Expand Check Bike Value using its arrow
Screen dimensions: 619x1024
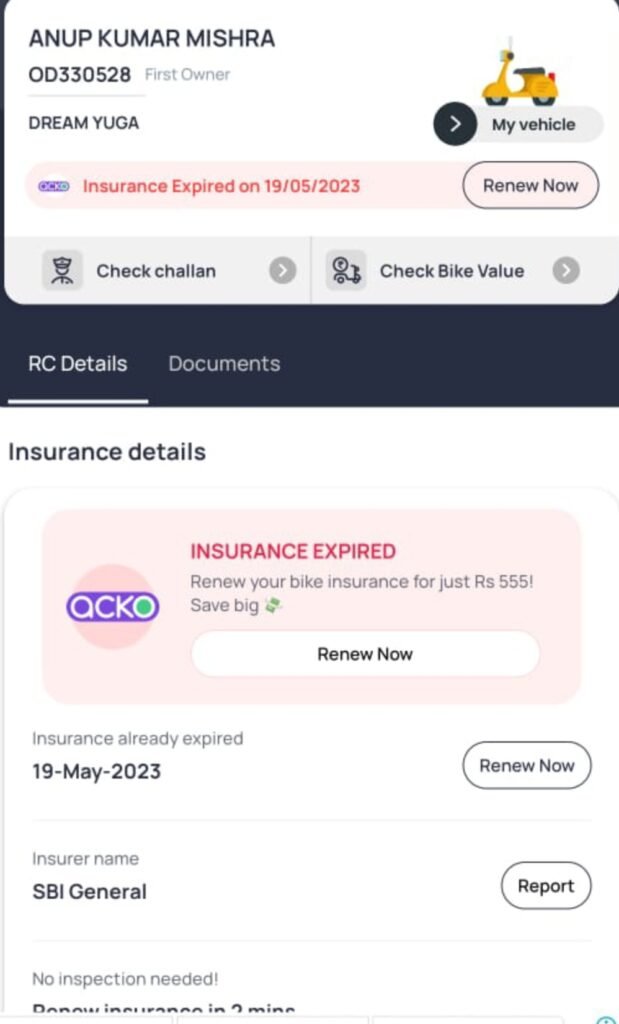point(566,270)
